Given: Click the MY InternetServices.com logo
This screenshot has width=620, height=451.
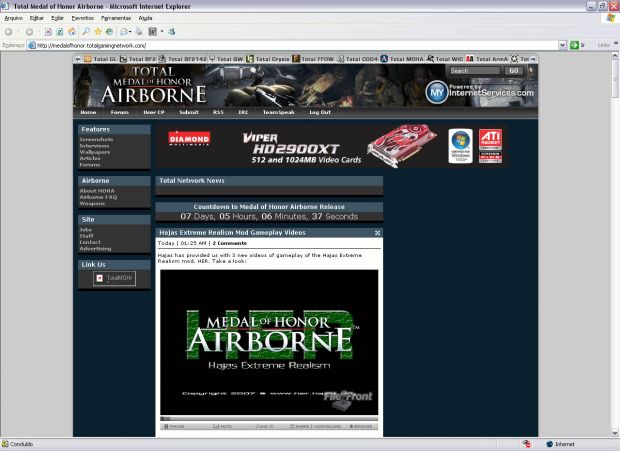Looking at the screenshot, I should (479, 92).
